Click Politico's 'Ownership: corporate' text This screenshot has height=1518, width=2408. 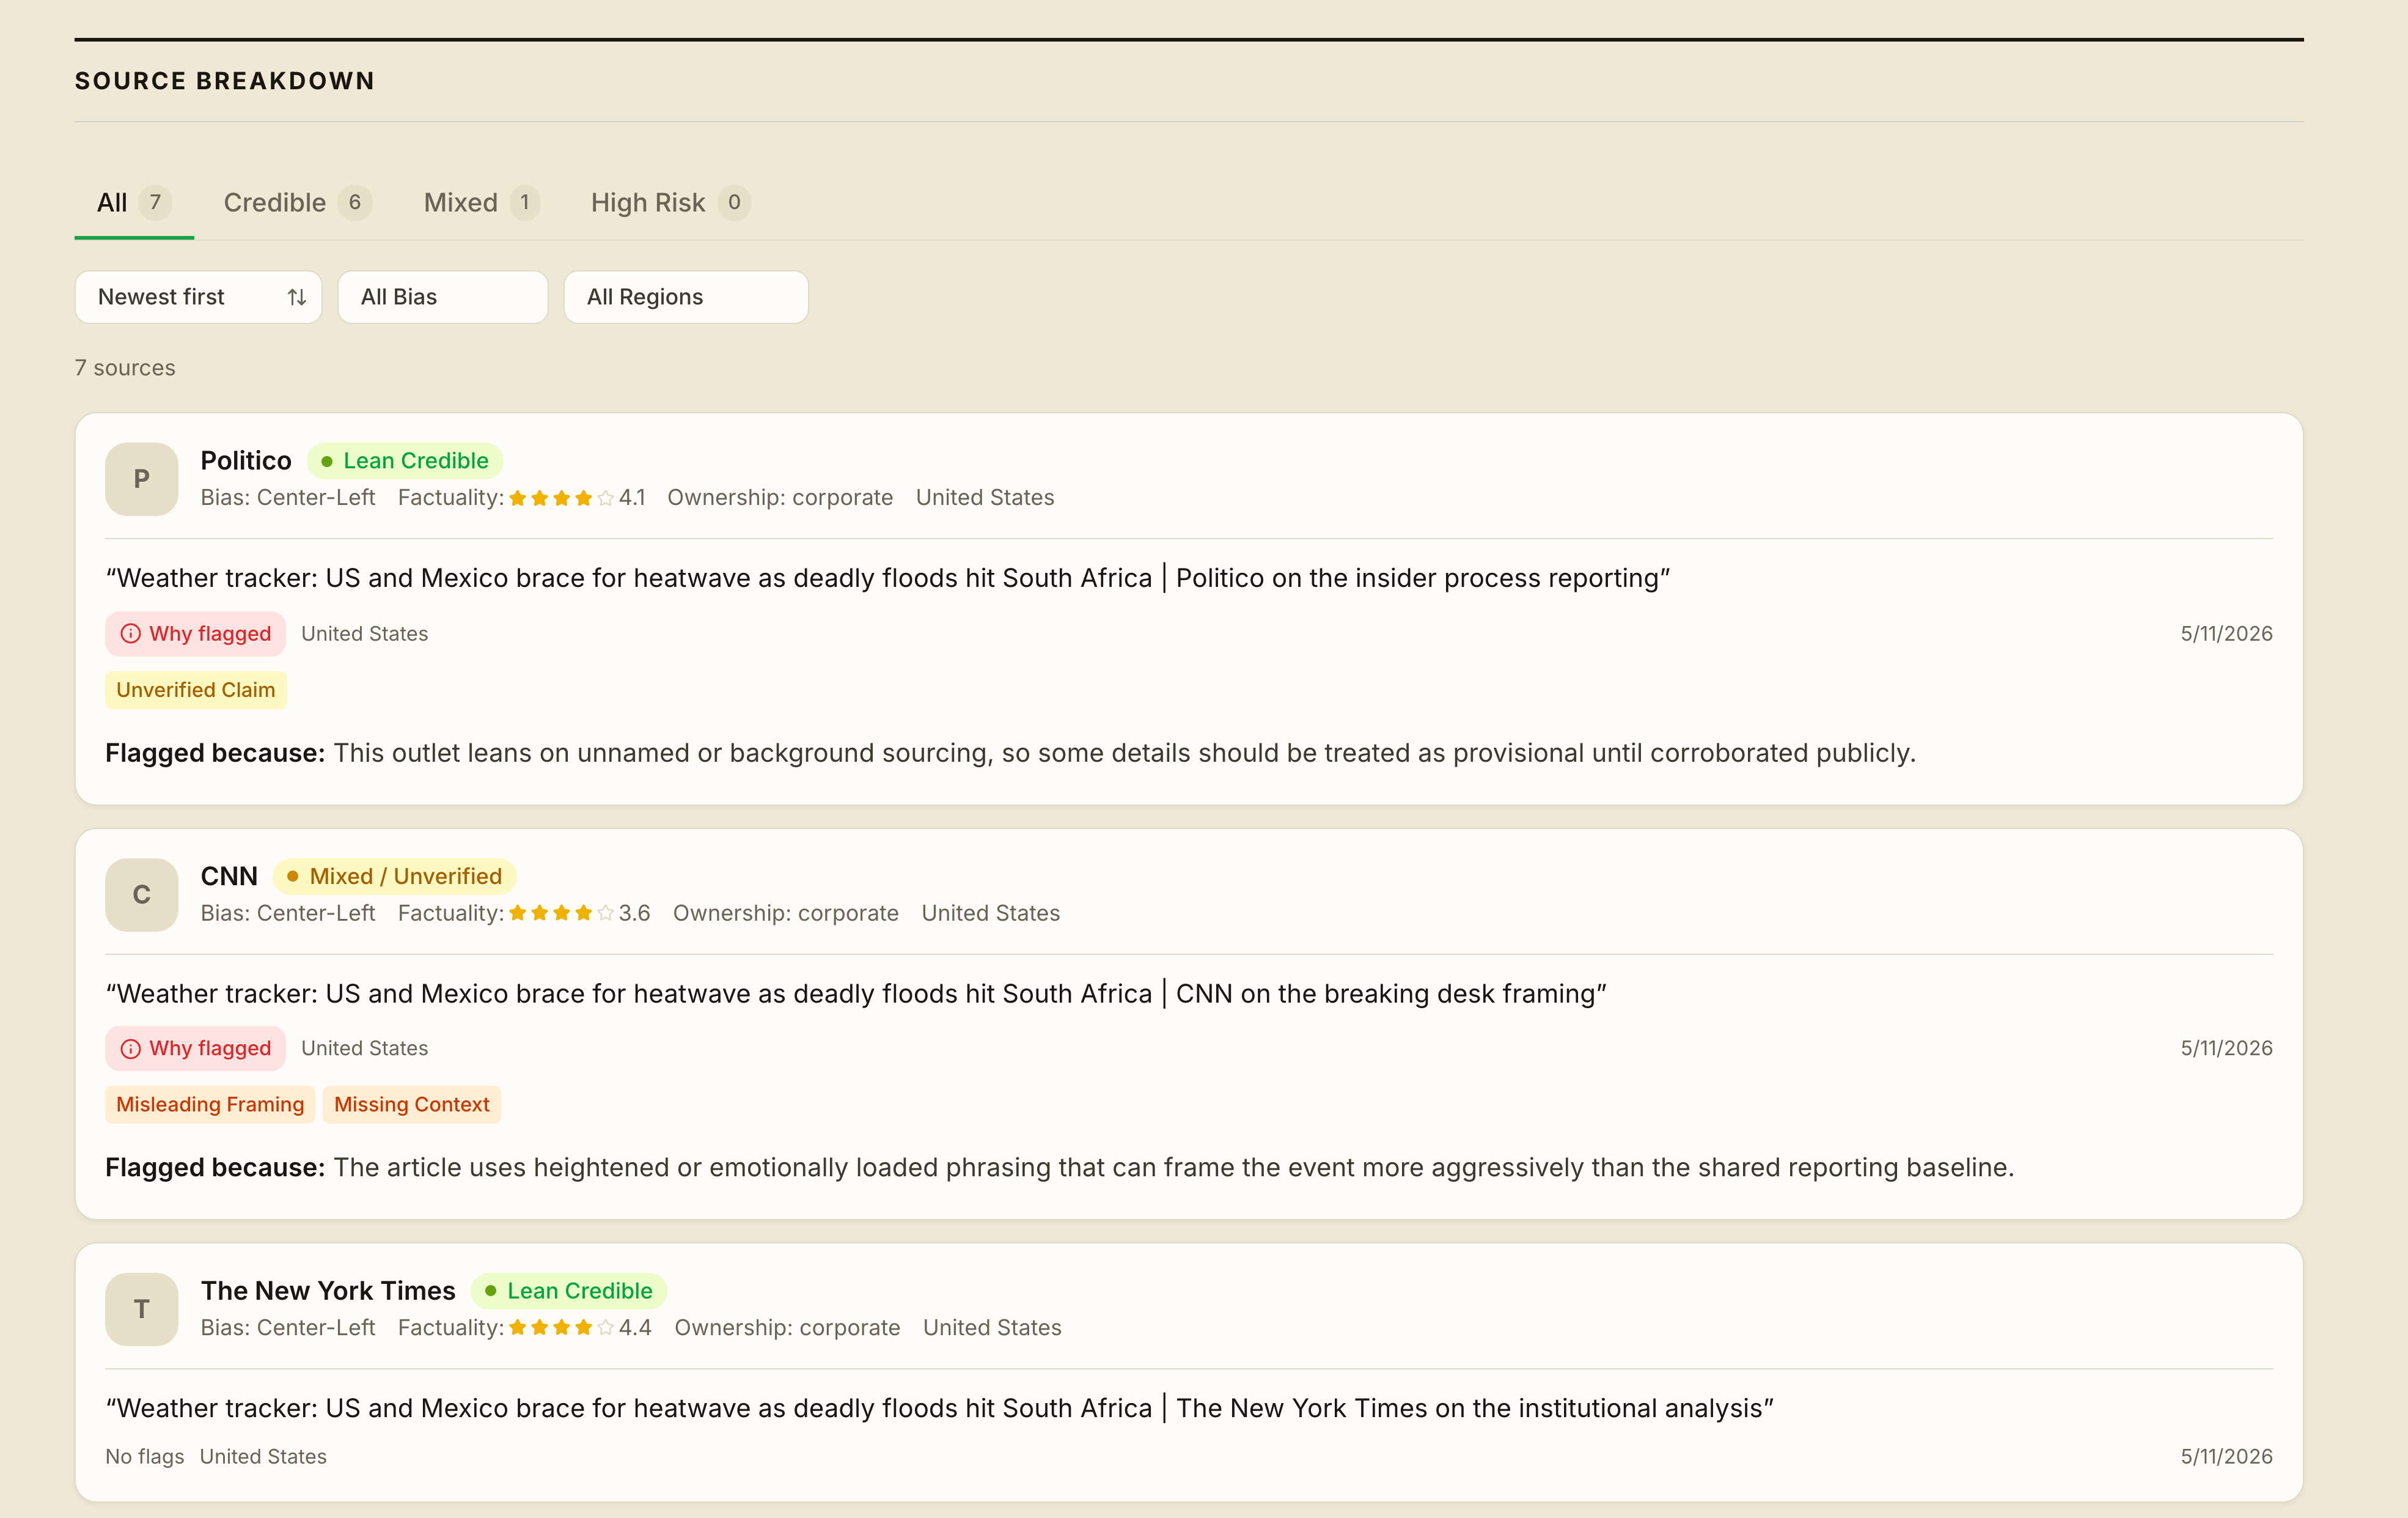tap(780, 498)
